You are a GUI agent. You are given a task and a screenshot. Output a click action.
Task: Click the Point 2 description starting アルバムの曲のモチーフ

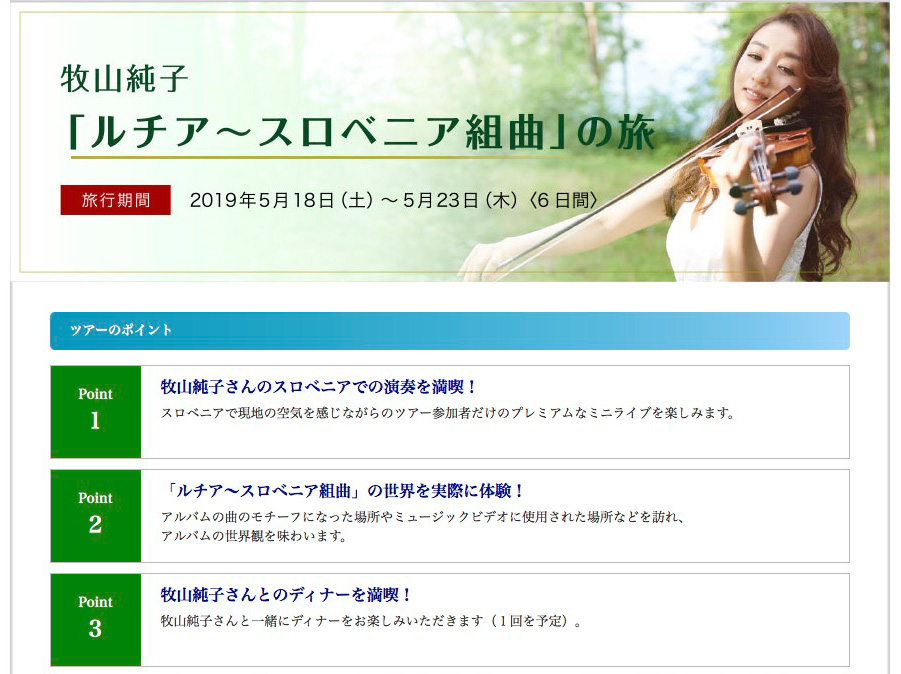coord(423,517)
